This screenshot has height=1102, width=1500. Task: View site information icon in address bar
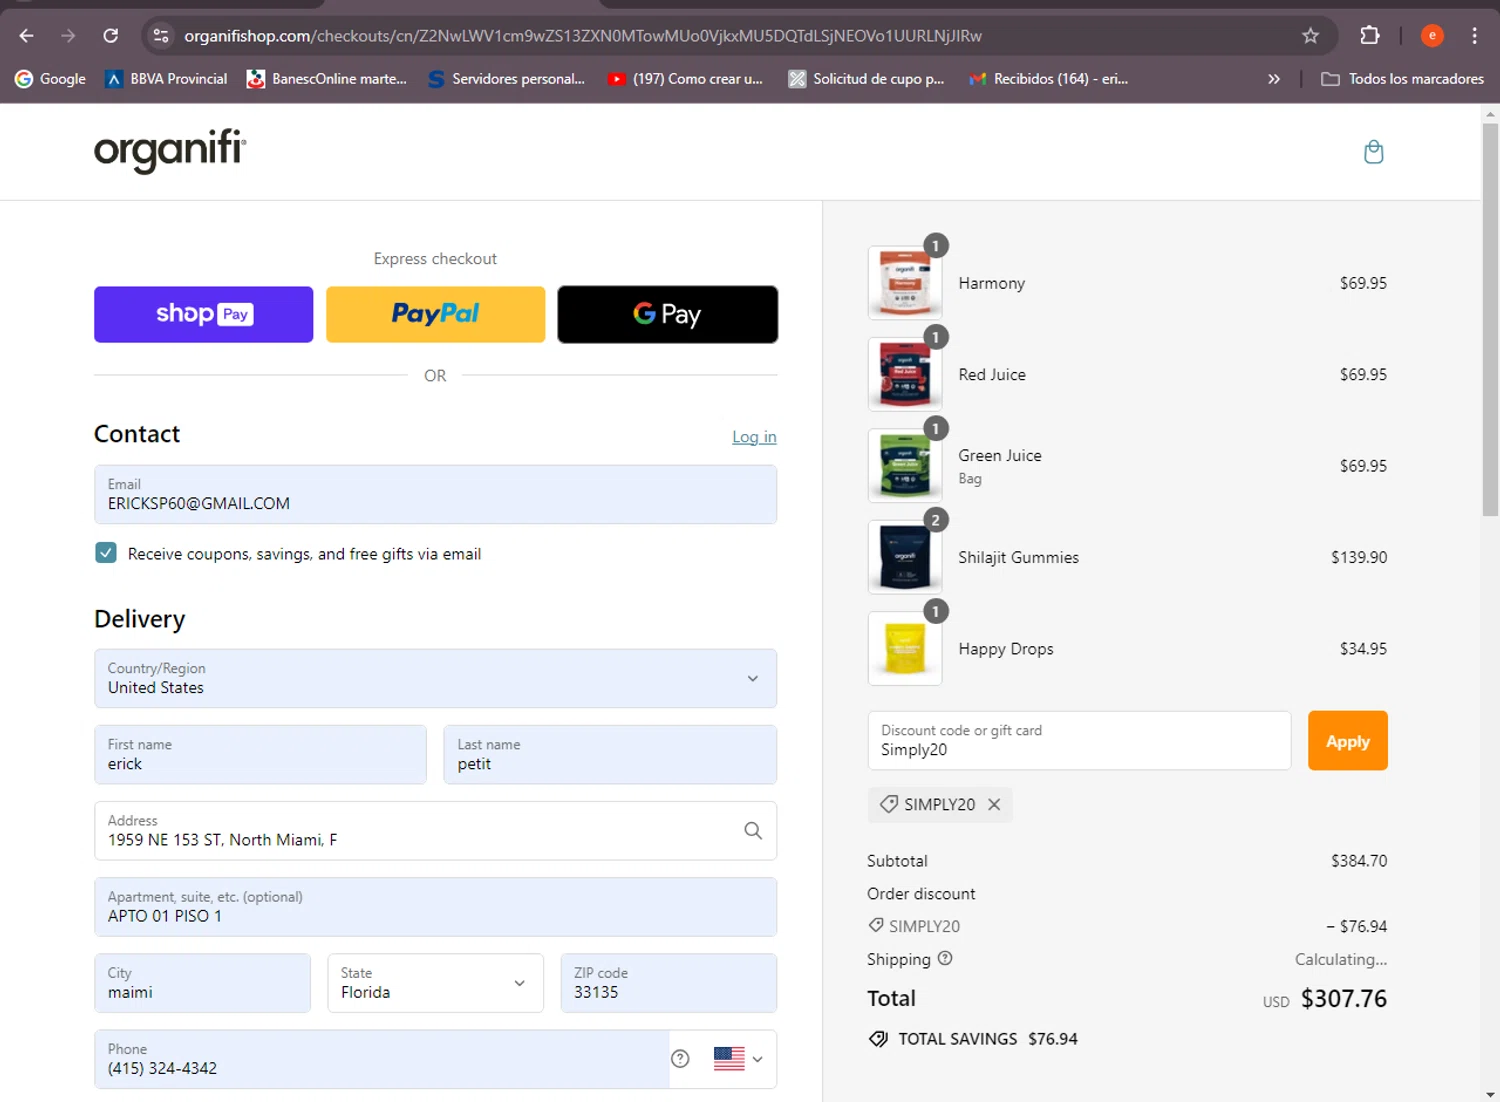point(160,36)
